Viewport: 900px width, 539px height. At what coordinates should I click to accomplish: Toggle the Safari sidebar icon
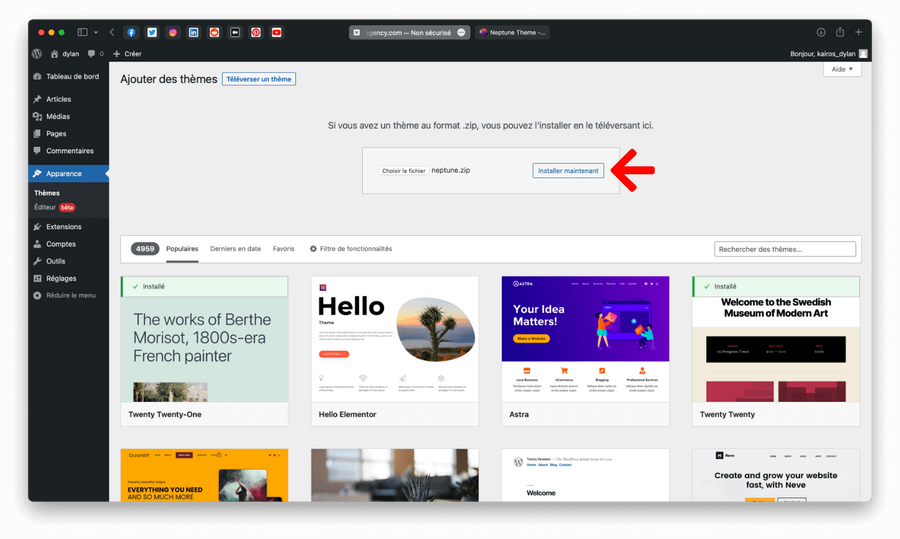coord(83,33)
